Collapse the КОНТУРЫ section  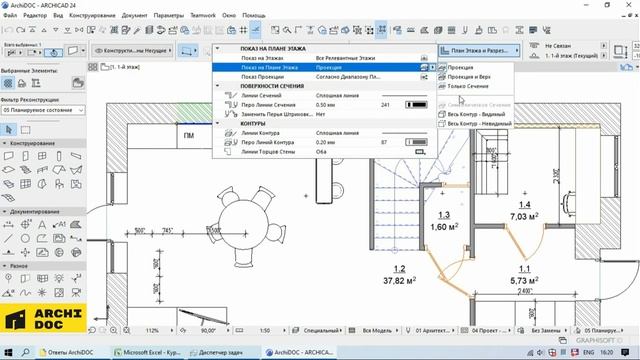218,123
